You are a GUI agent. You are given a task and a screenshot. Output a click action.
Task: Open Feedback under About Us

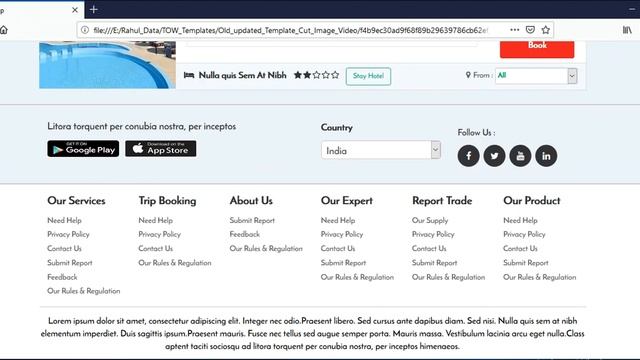point(244,234)
